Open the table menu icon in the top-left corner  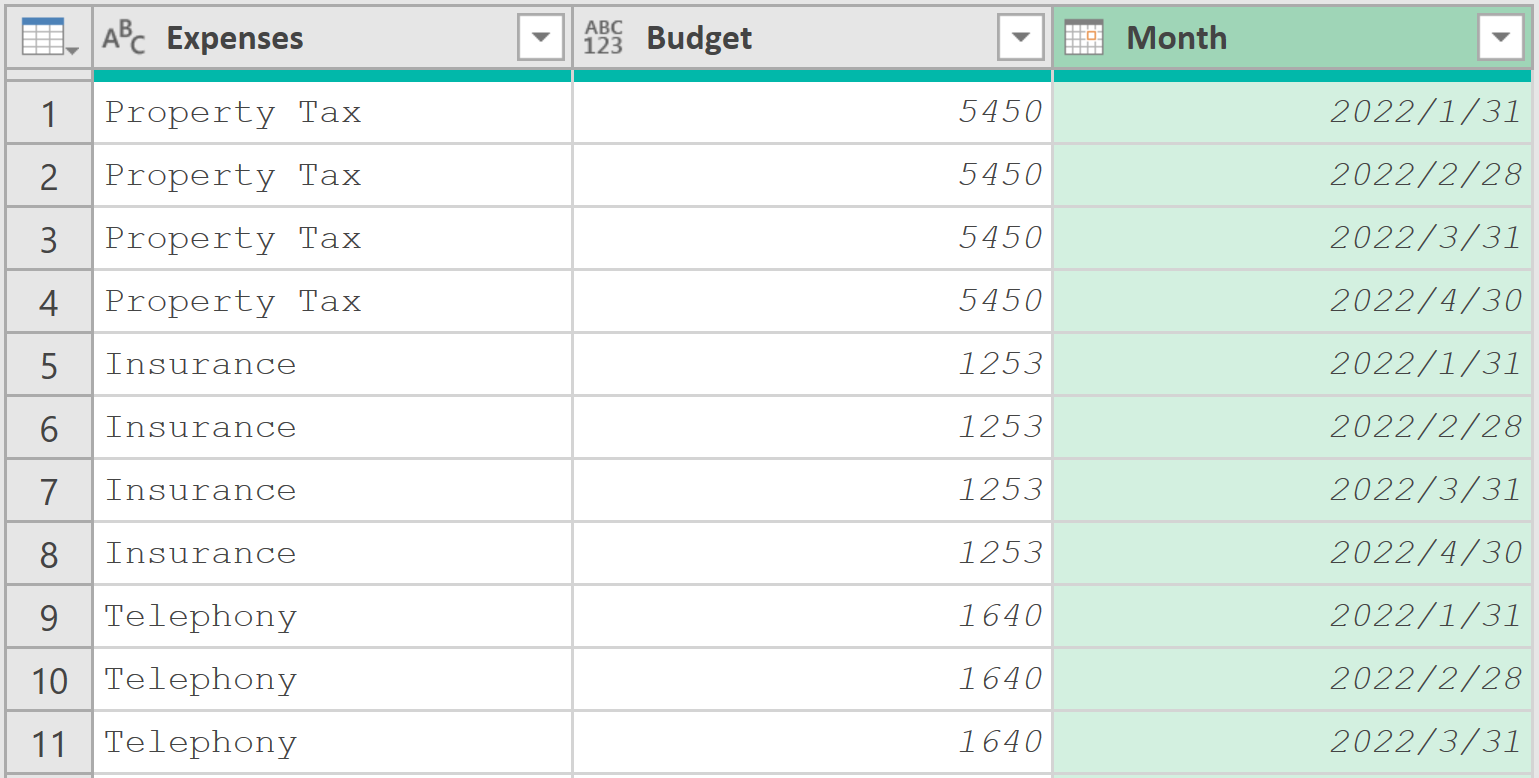pos(49,37)
